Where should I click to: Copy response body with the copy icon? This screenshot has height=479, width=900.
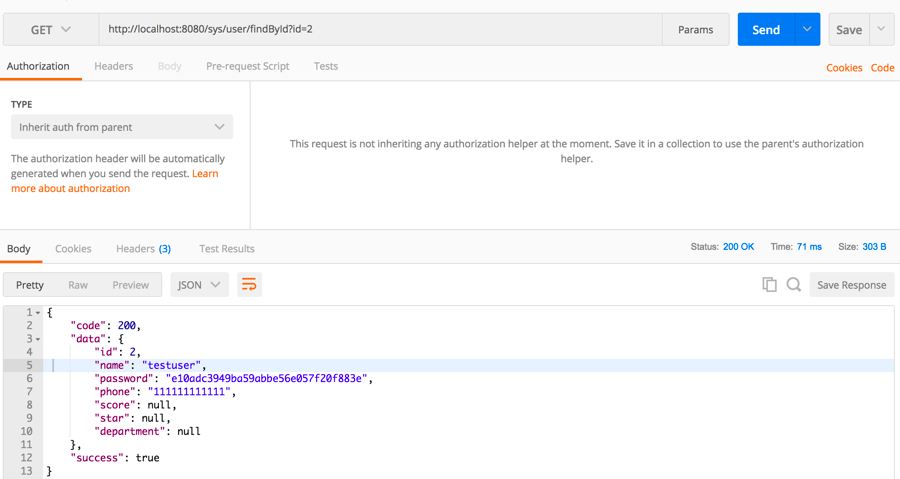tap(769, 285)
